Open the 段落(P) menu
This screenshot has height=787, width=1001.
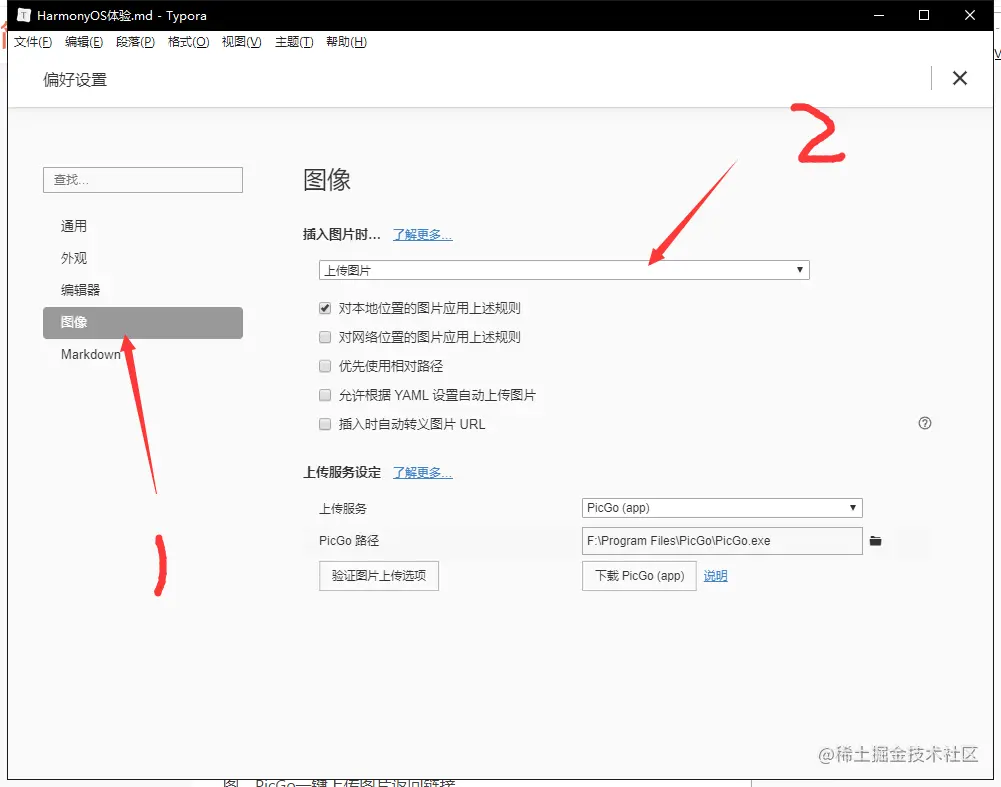135,42
